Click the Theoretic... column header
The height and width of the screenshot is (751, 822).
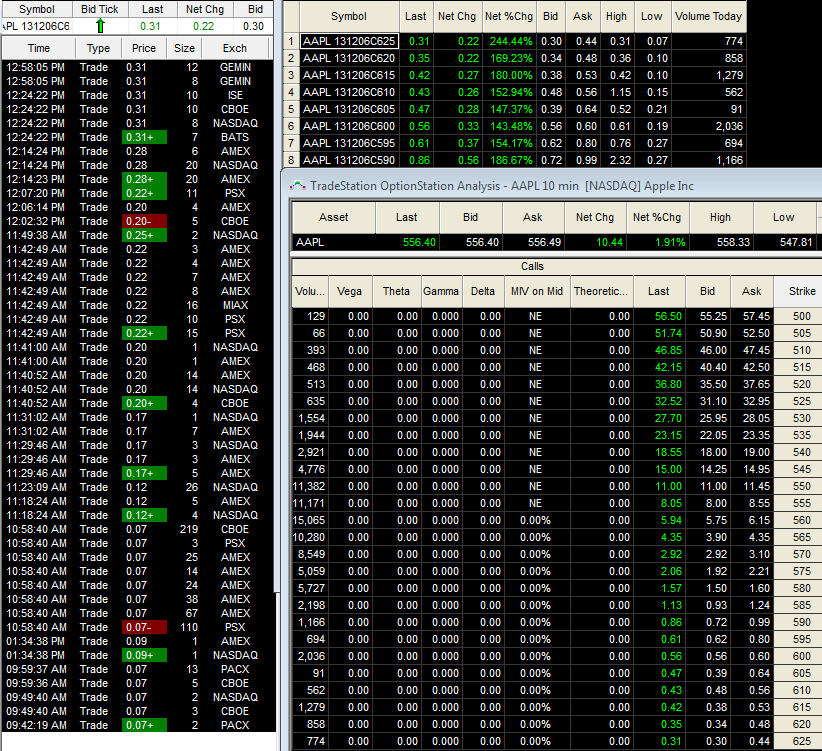[x=601, y=291]
